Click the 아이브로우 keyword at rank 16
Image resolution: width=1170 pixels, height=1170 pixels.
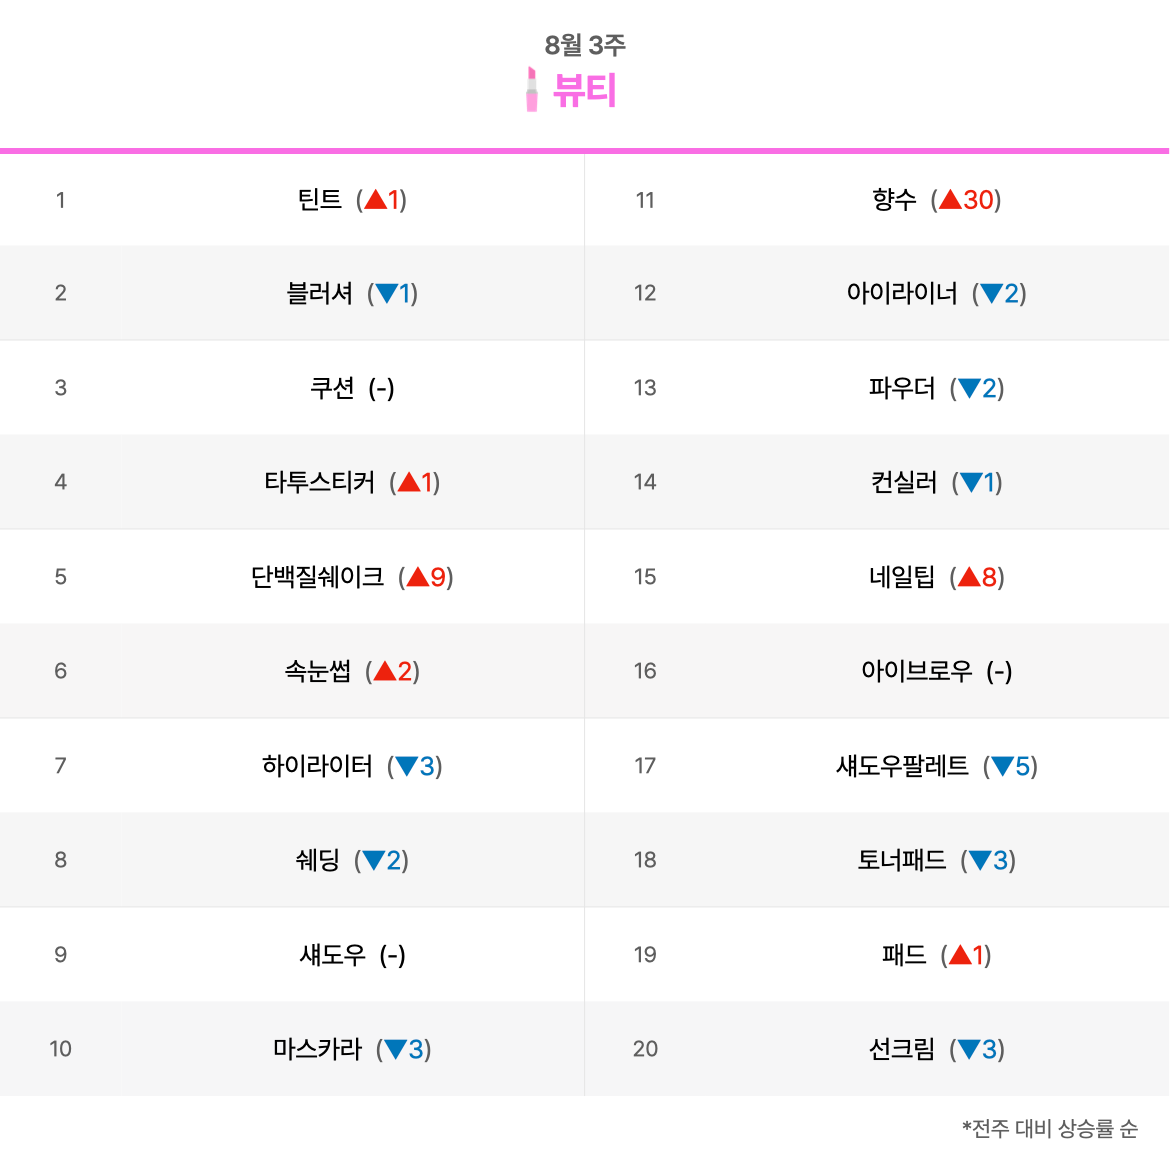tap(916, 671)
